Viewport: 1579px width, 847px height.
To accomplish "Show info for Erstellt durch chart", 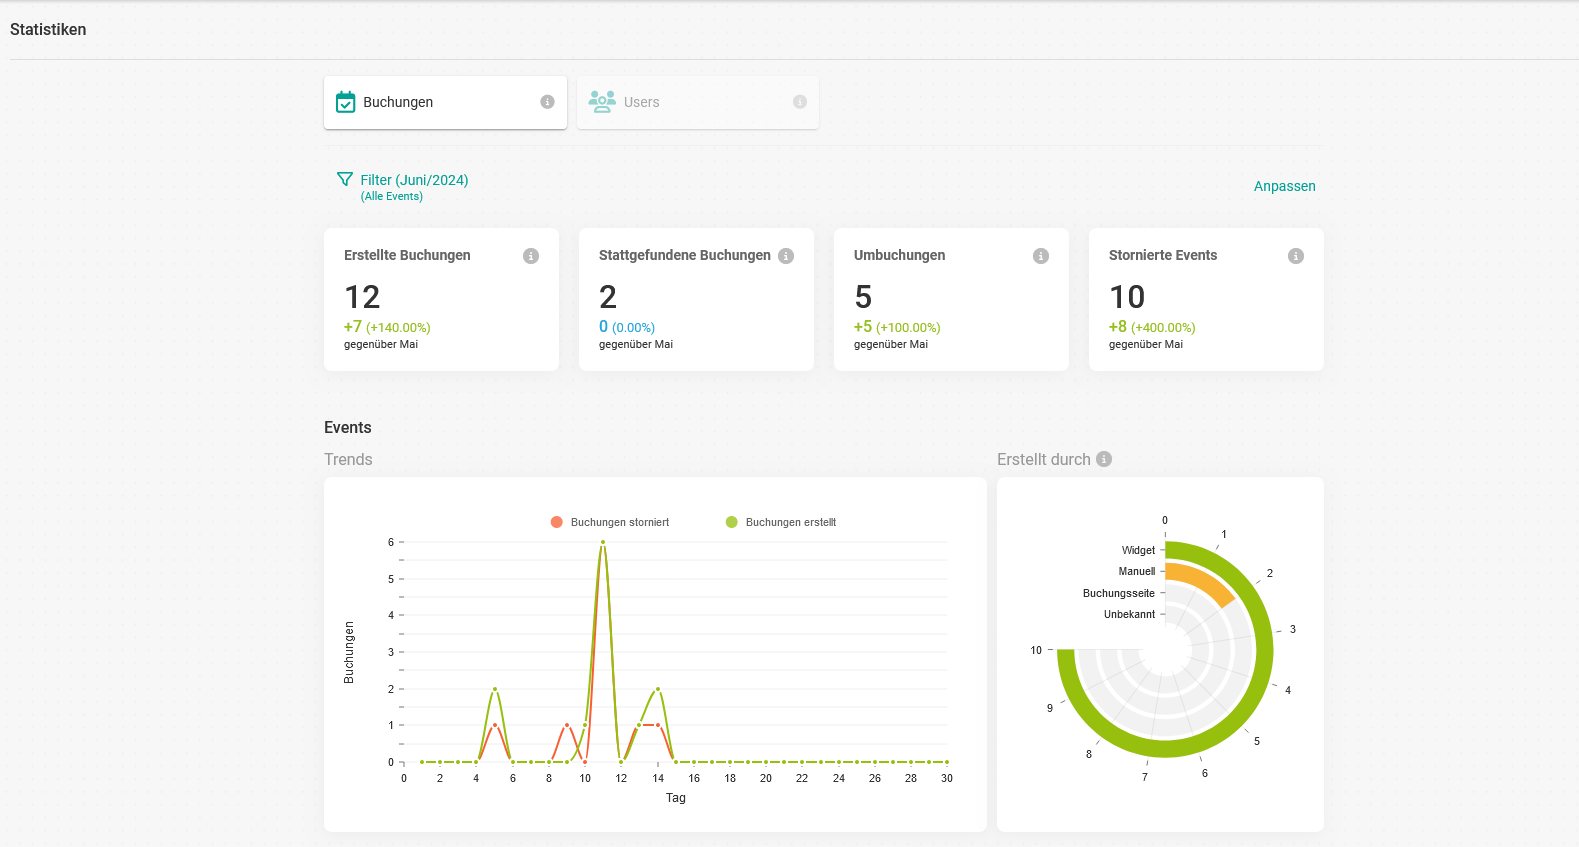I will point(1104,459).
